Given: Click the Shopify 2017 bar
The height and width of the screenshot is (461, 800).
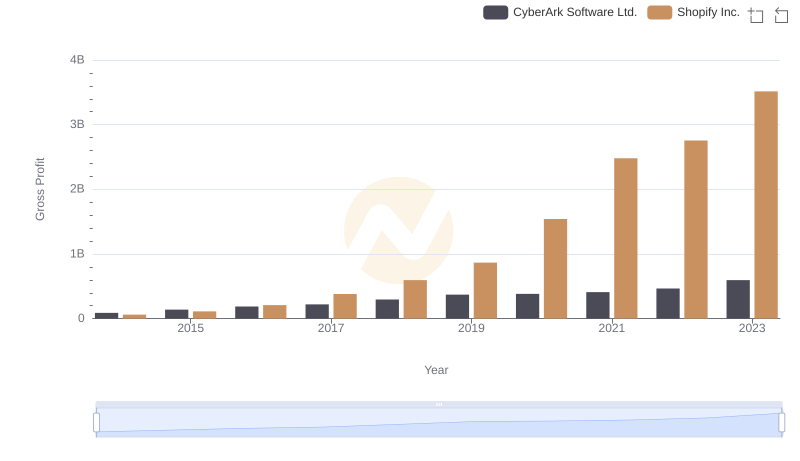Looking at the screenshot, I should [345, 306].
